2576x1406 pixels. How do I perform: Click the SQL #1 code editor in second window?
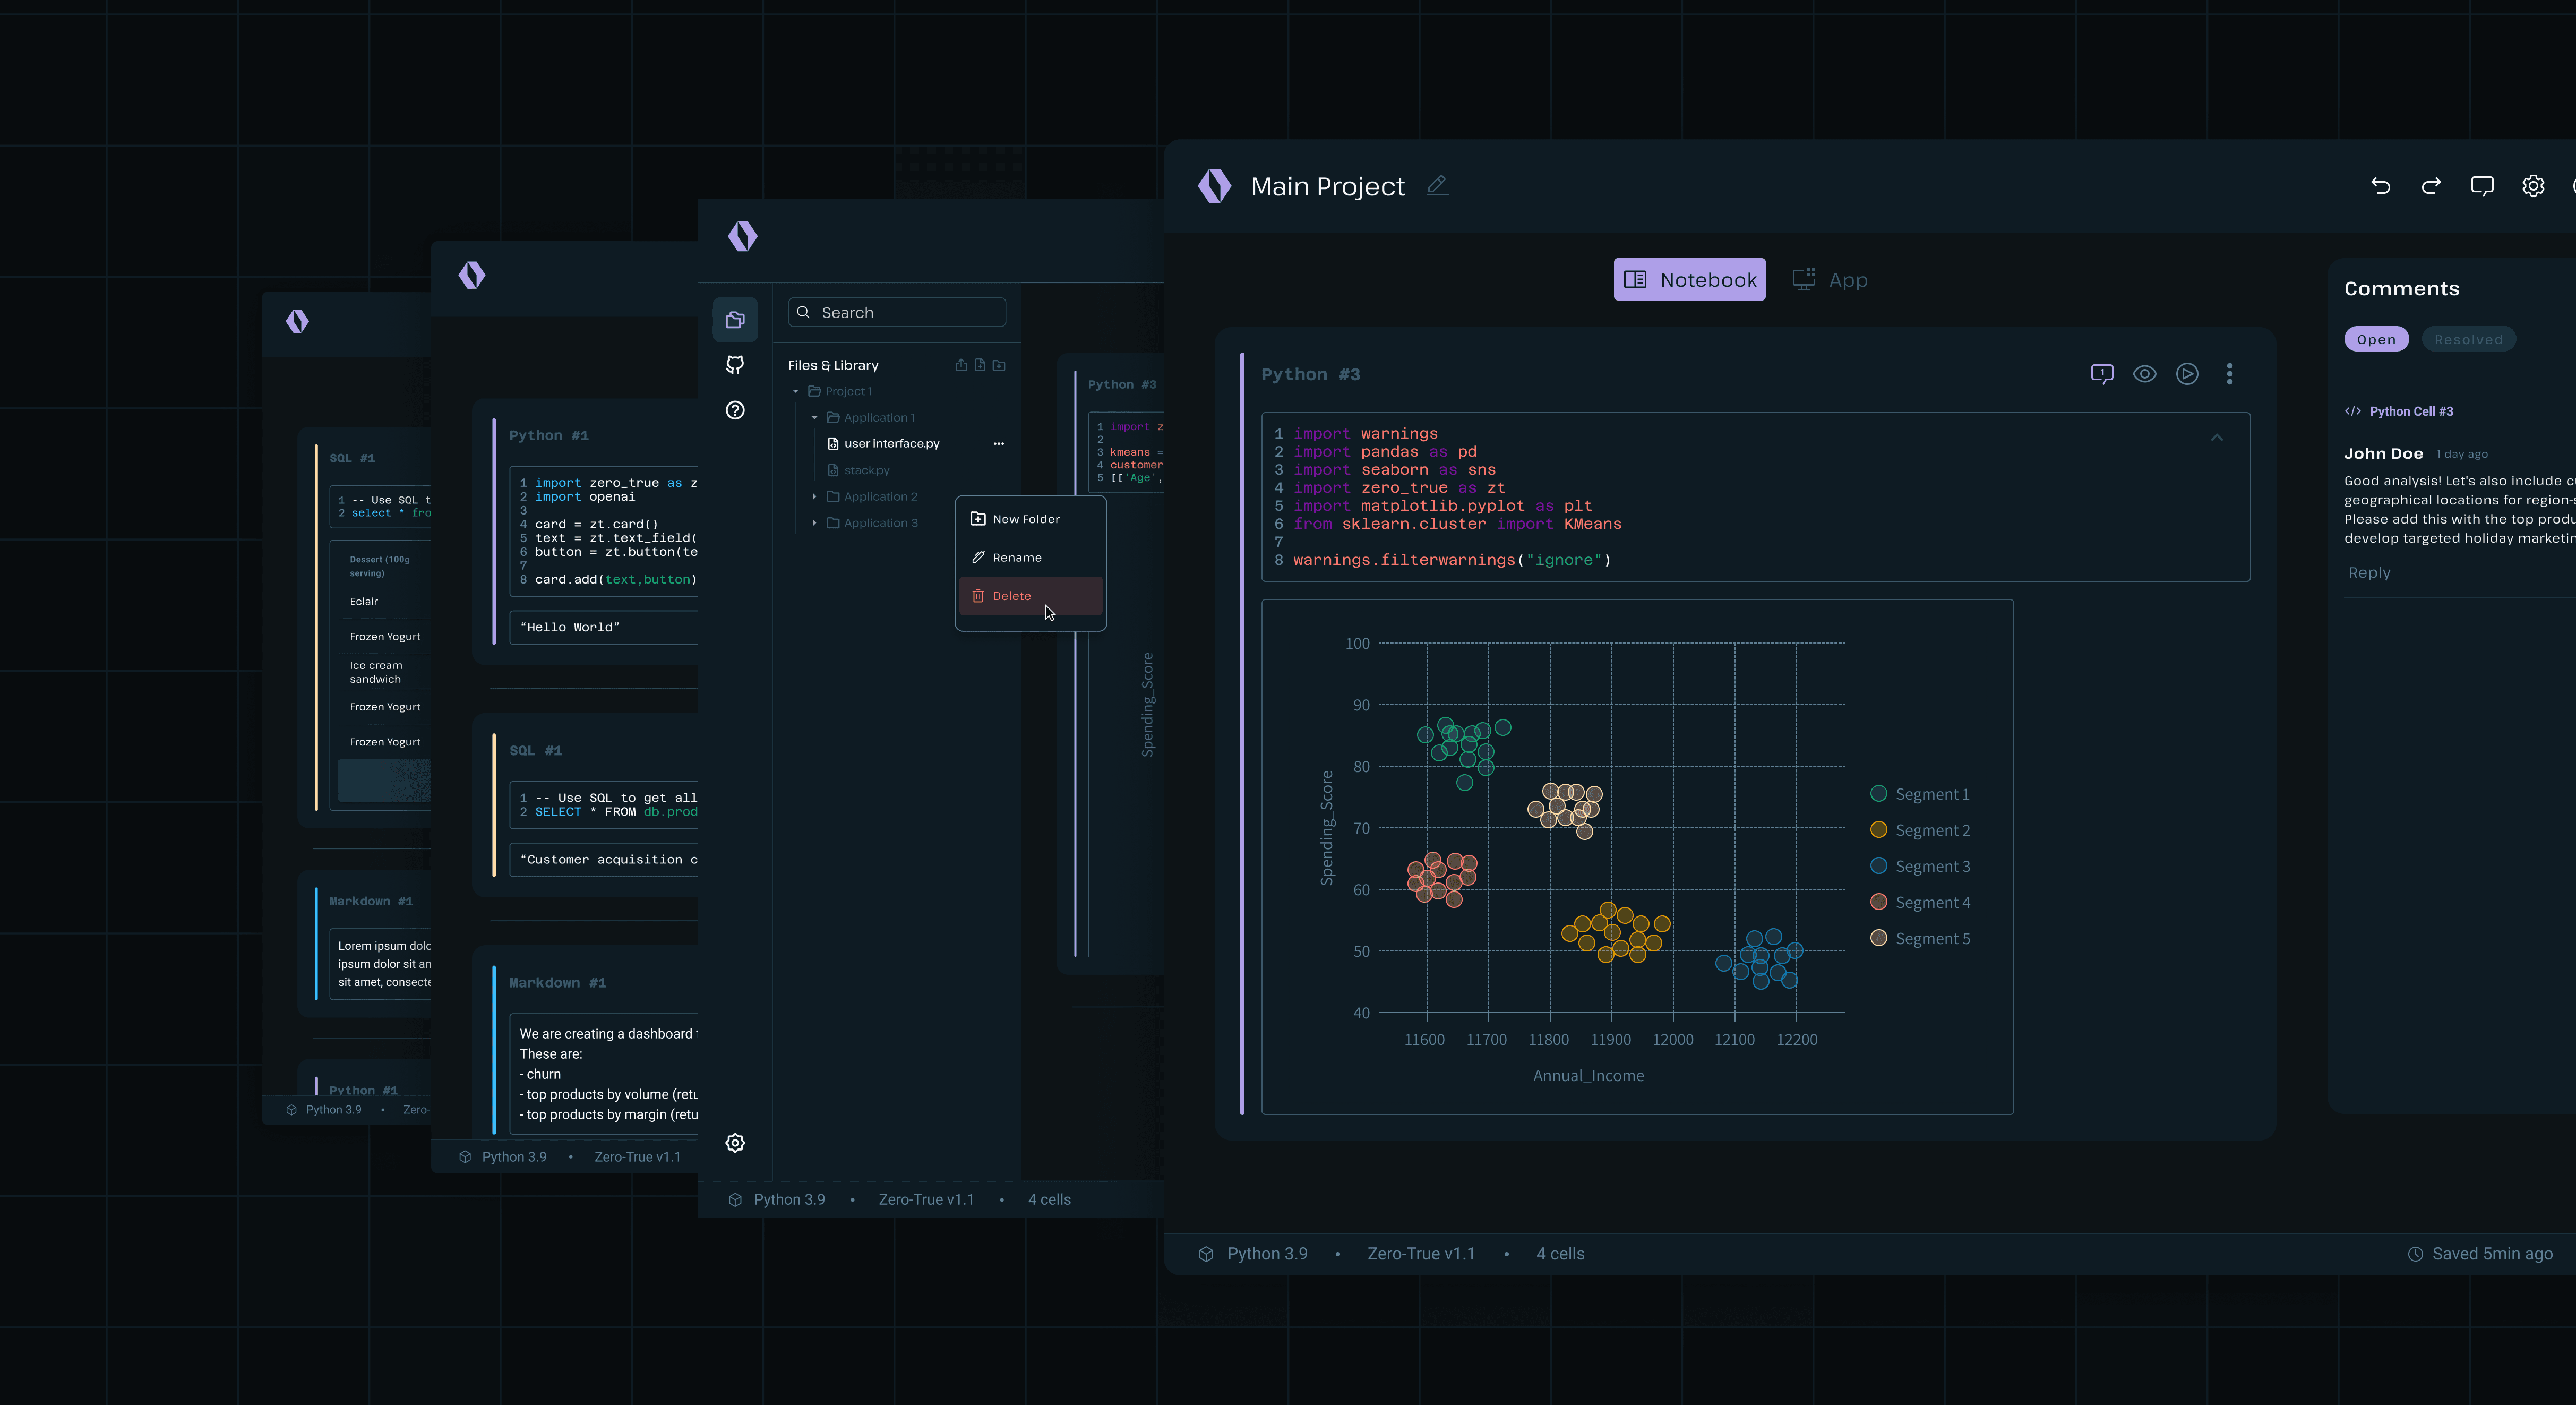point(604,805)
